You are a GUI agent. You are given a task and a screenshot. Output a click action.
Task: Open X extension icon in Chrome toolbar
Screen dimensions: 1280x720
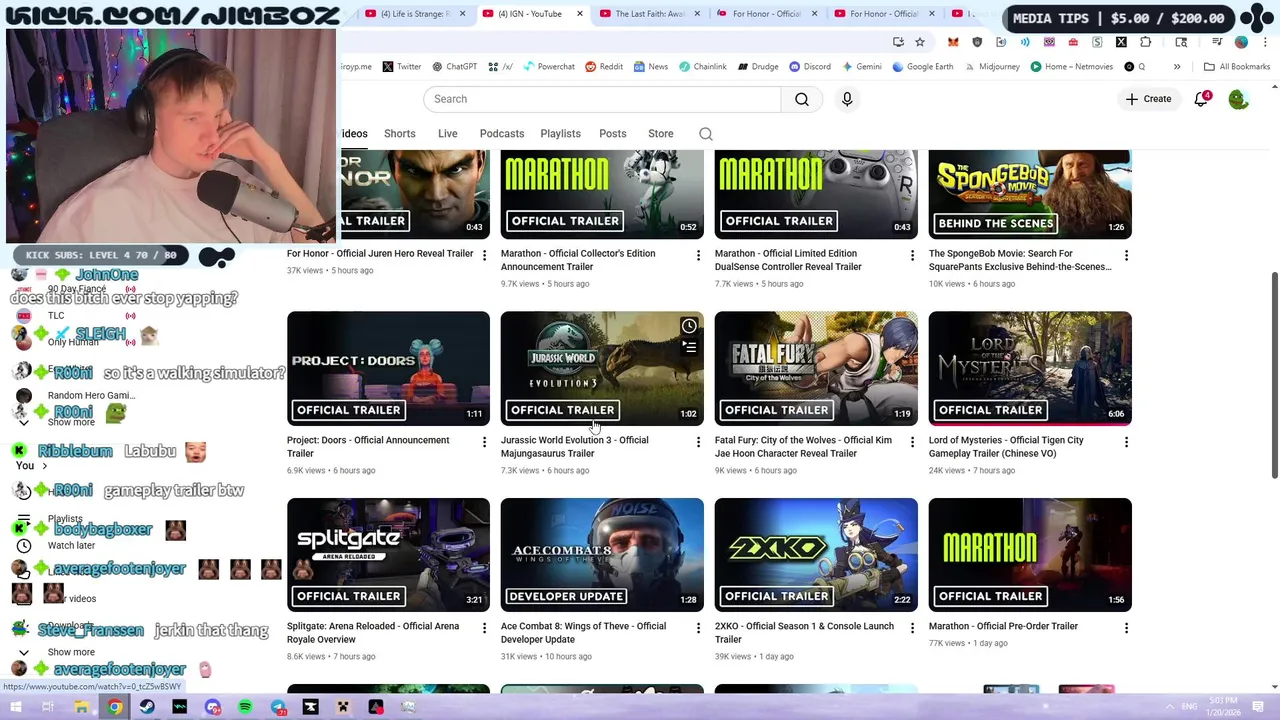(x=1121, y=42)
